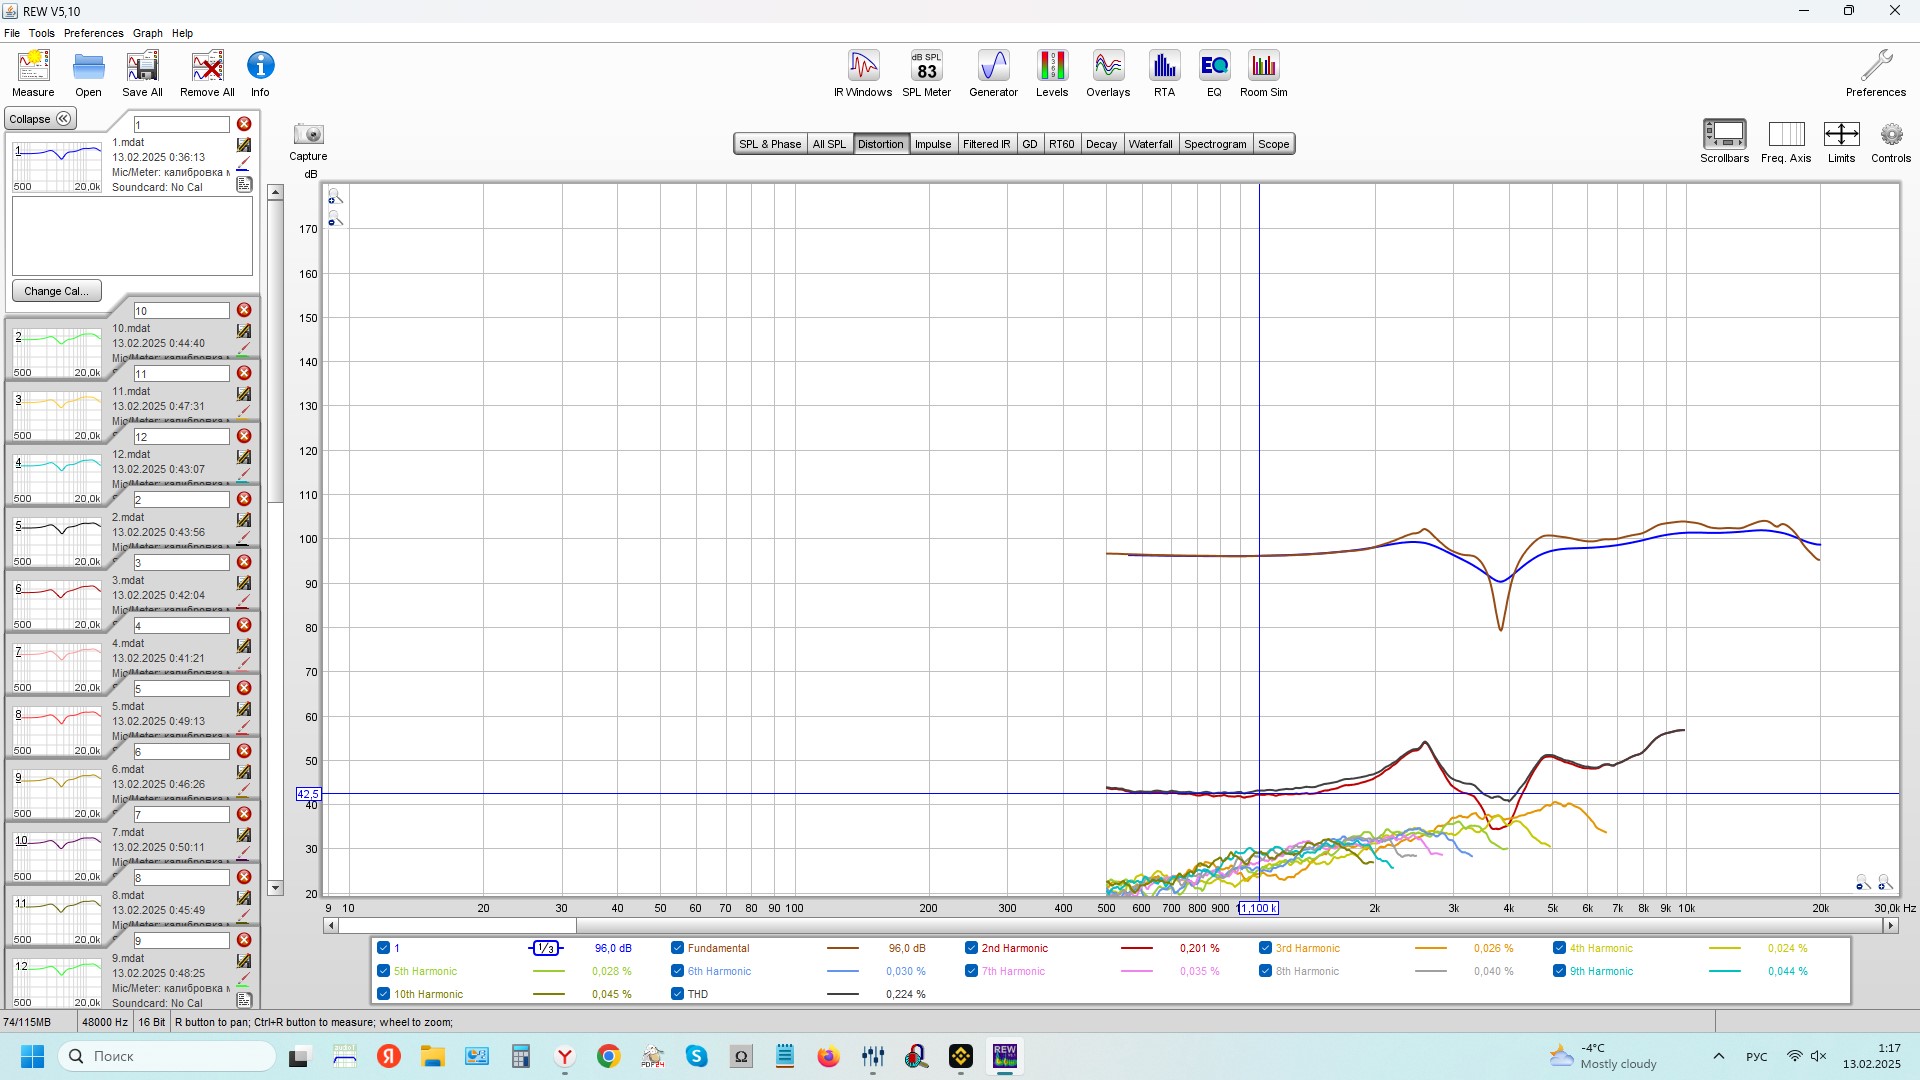Open Preferences wrench icon

pos(1876,73)
